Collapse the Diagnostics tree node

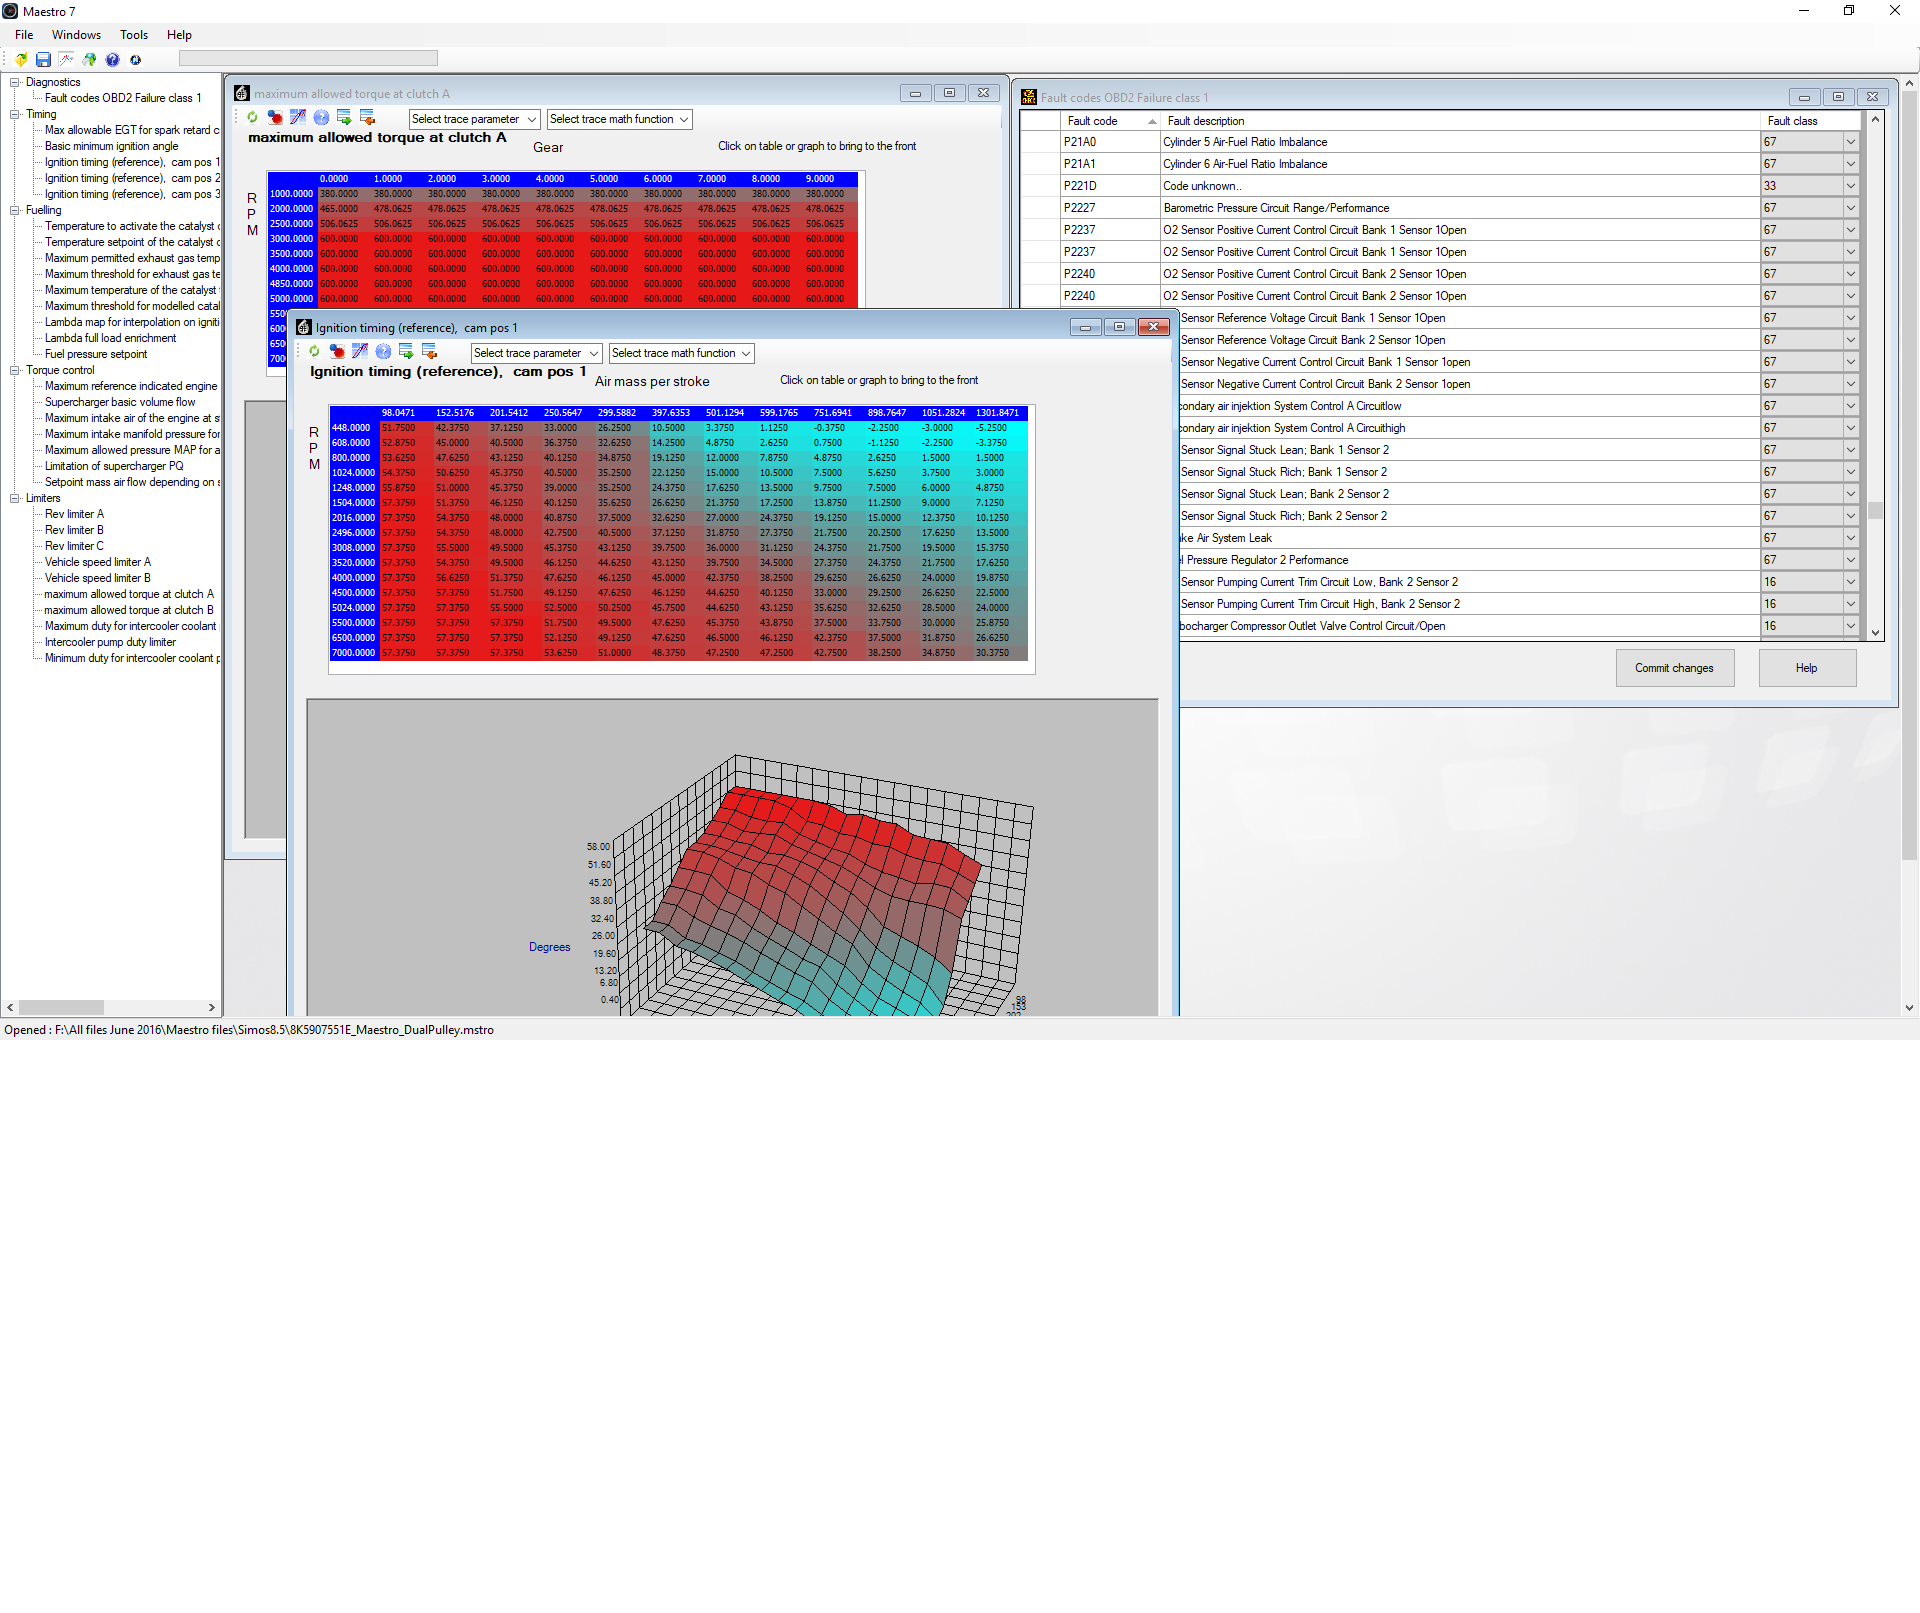15,82
